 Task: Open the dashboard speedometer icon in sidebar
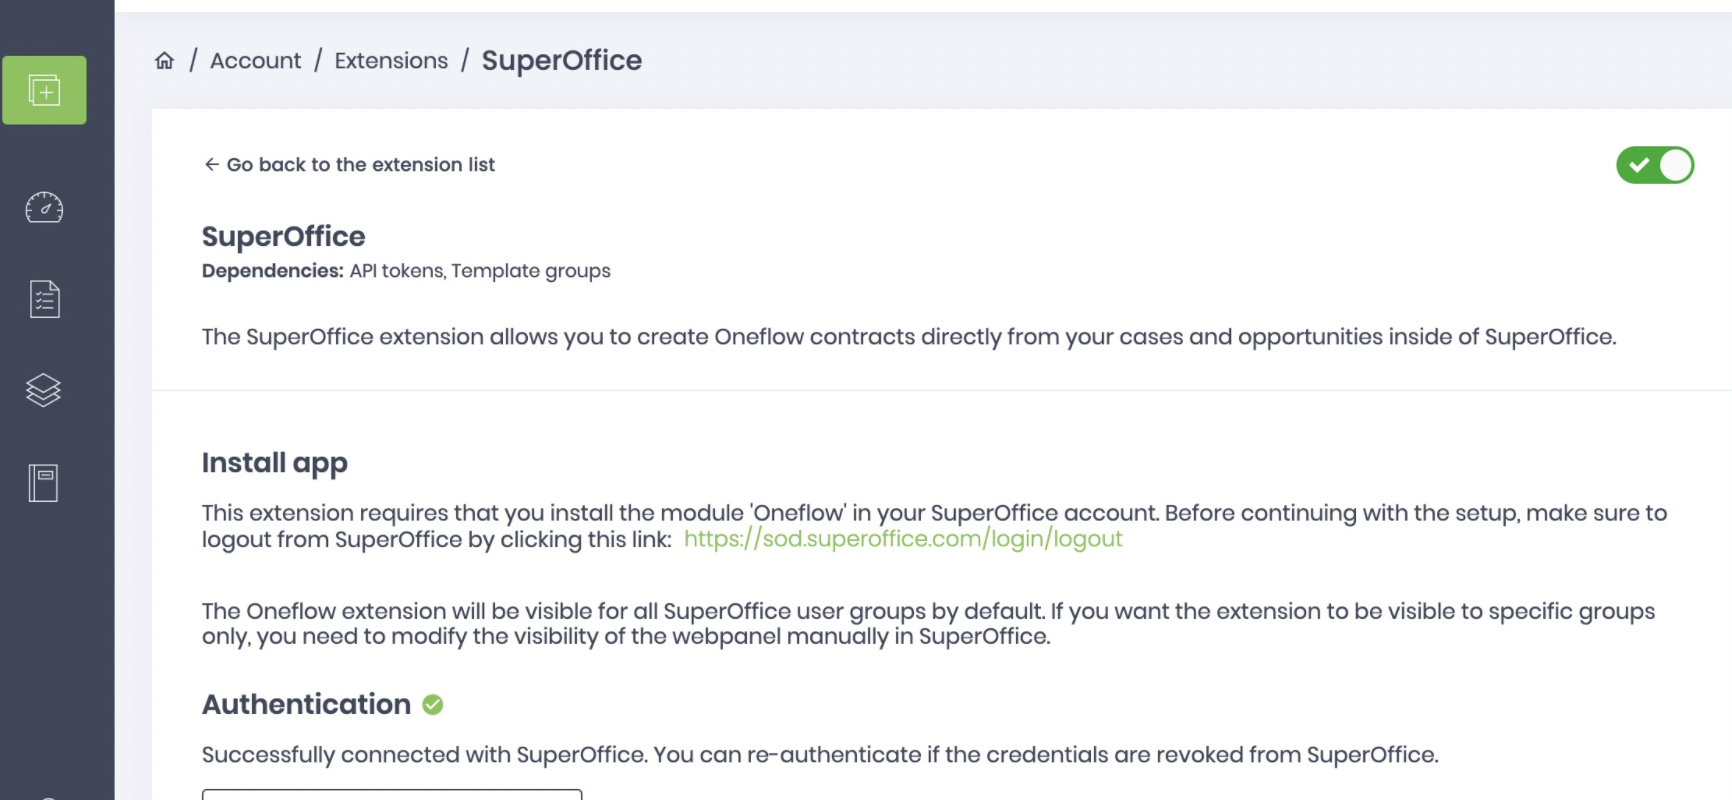(x=44, y=207)
